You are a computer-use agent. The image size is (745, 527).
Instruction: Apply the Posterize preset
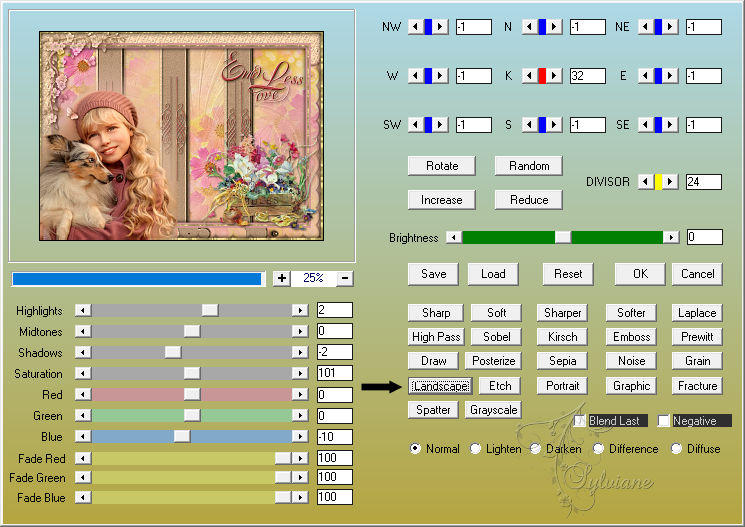pyautogui.click(x=493, y=361)
